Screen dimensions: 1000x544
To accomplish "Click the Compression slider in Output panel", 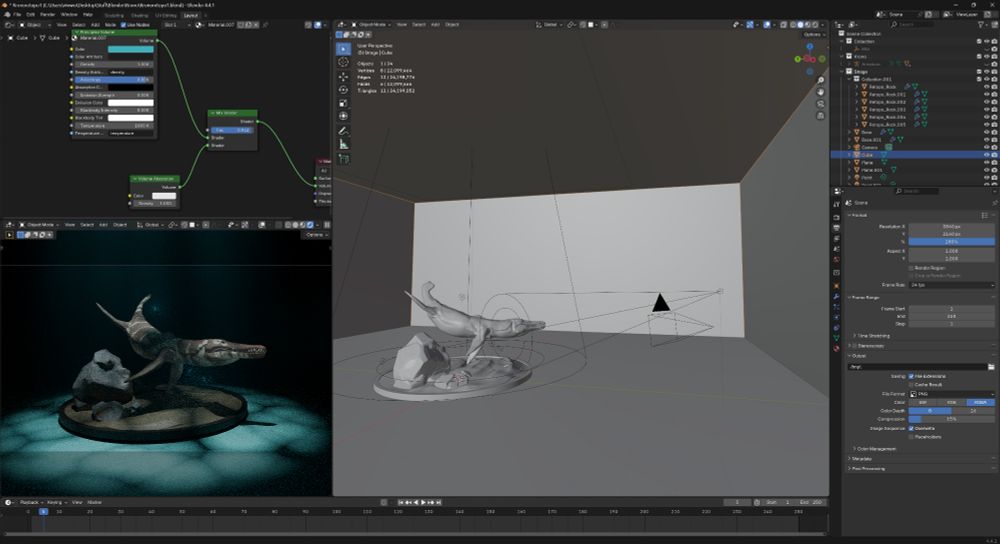I will [x=952, y=419].
